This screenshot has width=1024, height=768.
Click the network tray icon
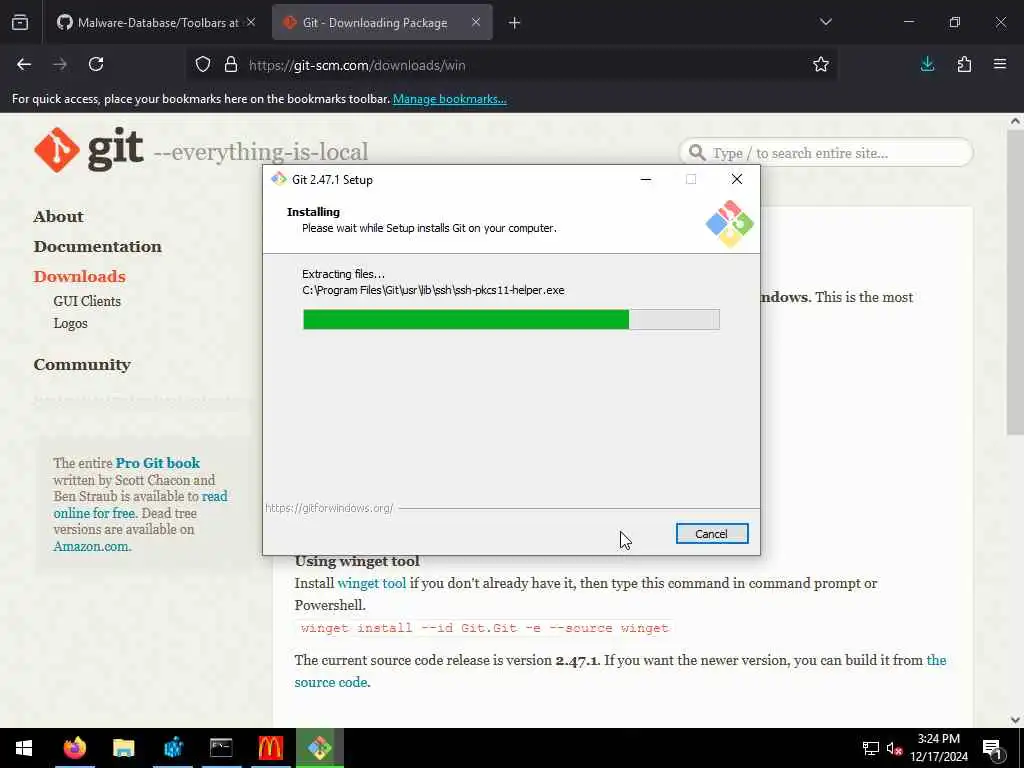[871, 748]
